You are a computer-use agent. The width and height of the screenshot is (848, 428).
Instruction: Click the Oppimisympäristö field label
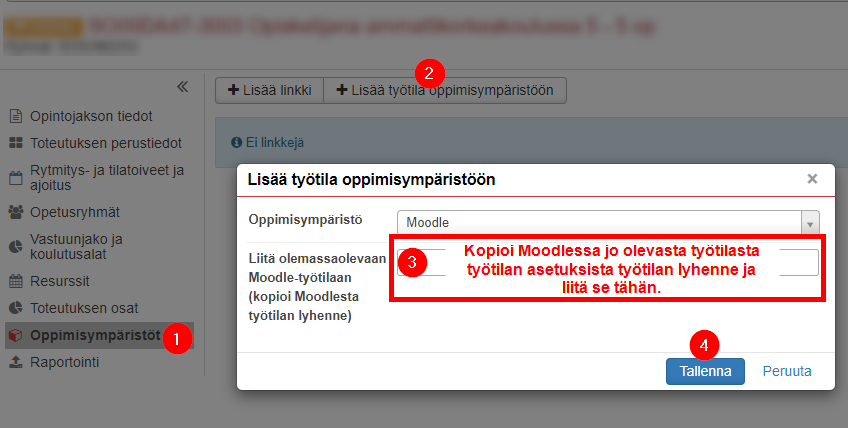[305, 220]
